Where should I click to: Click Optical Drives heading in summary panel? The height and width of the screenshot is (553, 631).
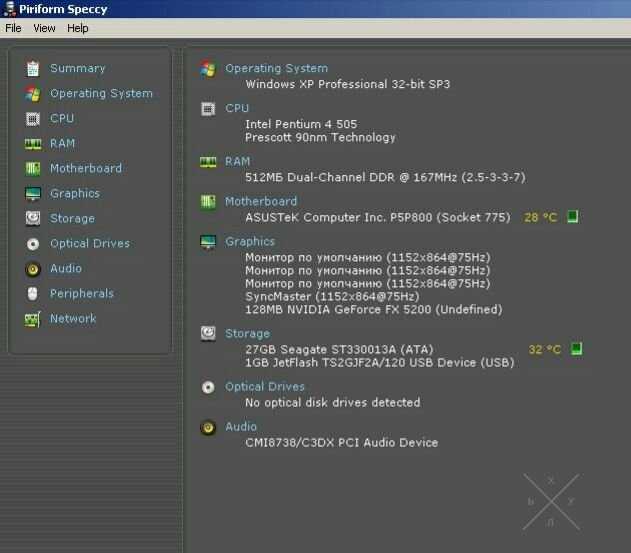265,387
